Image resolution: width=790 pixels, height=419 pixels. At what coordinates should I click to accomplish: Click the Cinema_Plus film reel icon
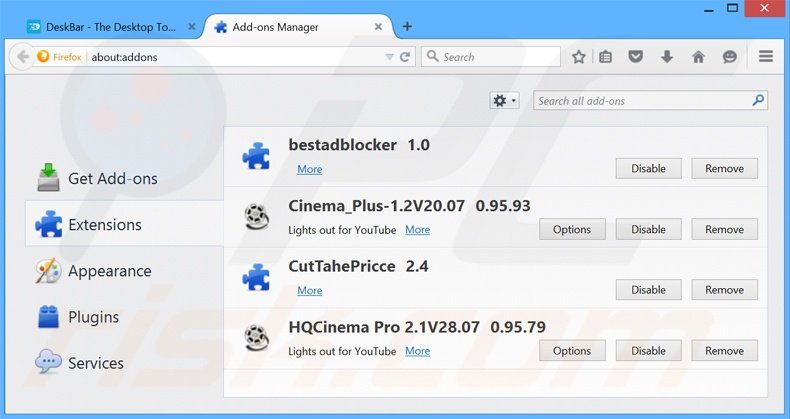[256, 216]
